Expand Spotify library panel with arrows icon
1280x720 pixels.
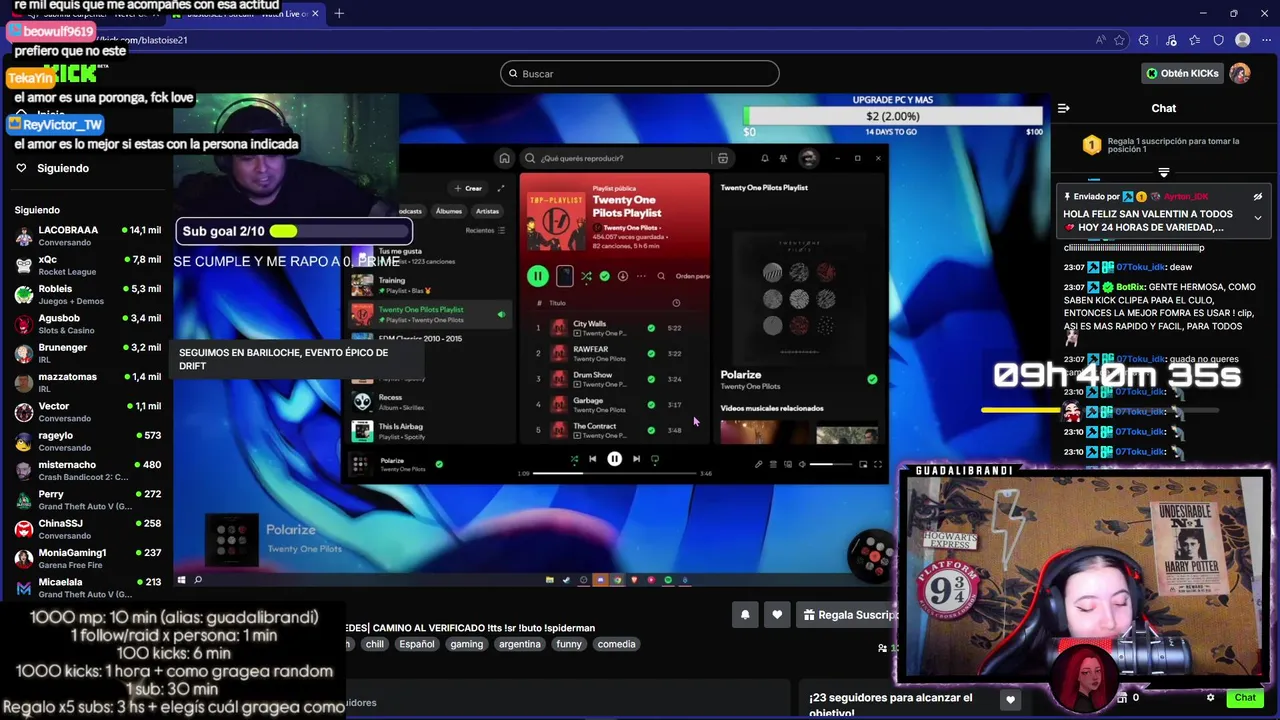click(x=501, y=188)
